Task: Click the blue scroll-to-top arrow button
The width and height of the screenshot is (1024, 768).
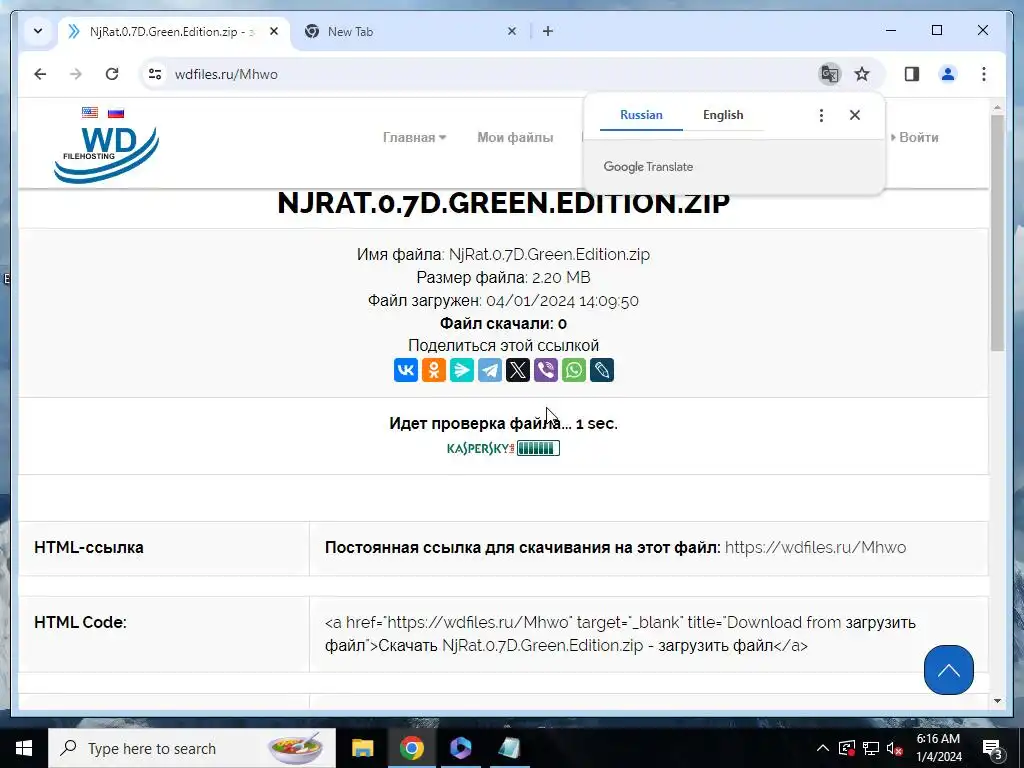Action: click(x=948, y=670)
